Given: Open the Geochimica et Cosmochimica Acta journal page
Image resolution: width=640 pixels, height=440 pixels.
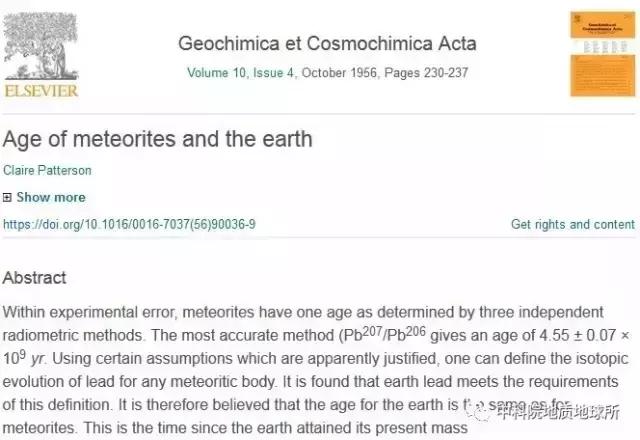Looking at the screenshot, I should coord(326,44).
